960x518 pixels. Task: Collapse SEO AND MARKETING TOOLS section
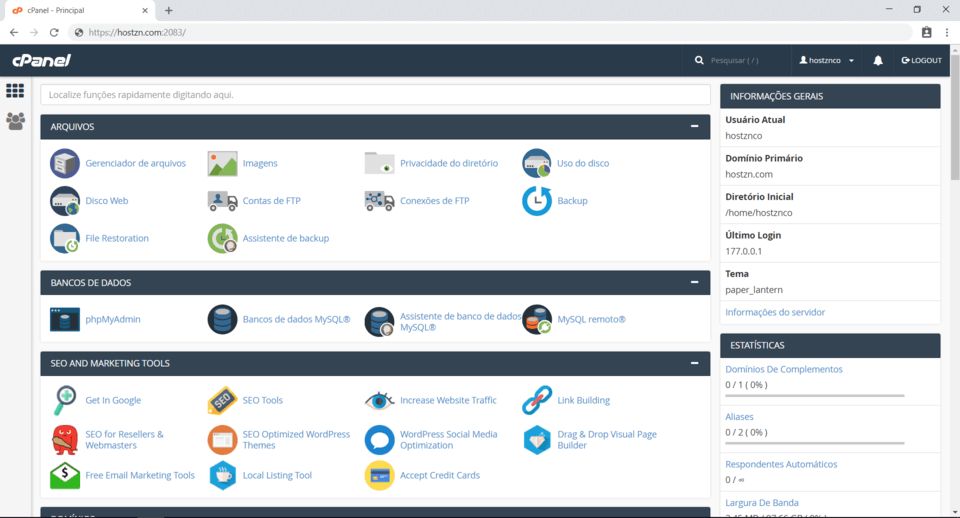click(694, 363)
